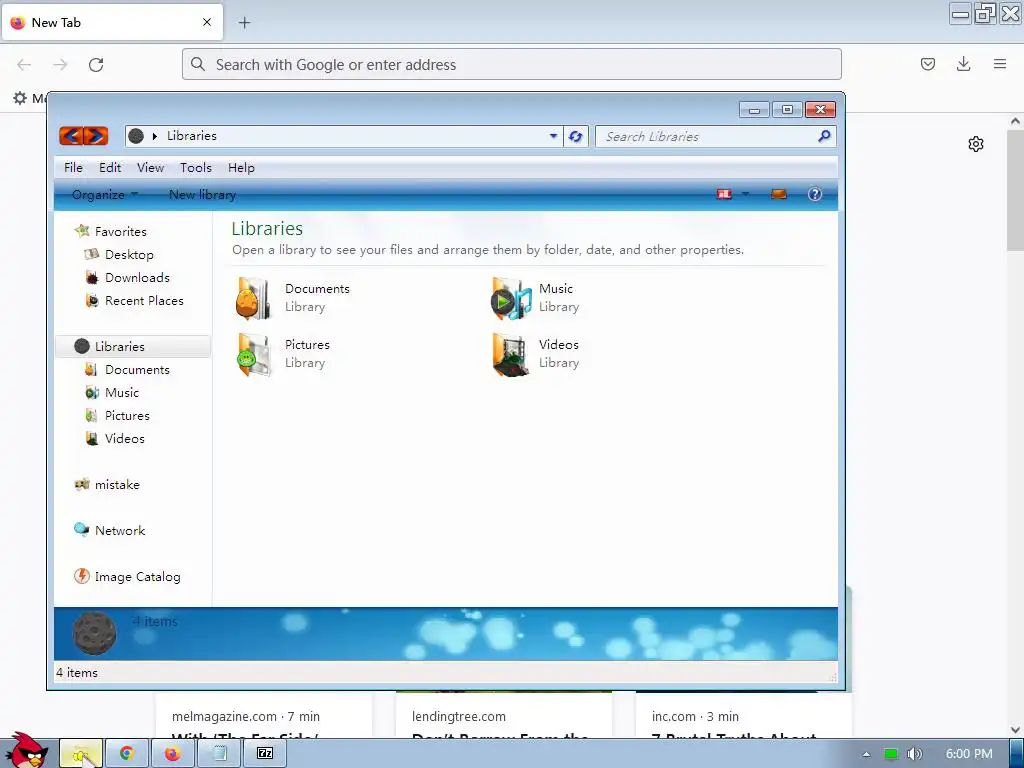Select Pictures in the navigation tree
This screenshot has width=1024, height=768.
point(127,415)
